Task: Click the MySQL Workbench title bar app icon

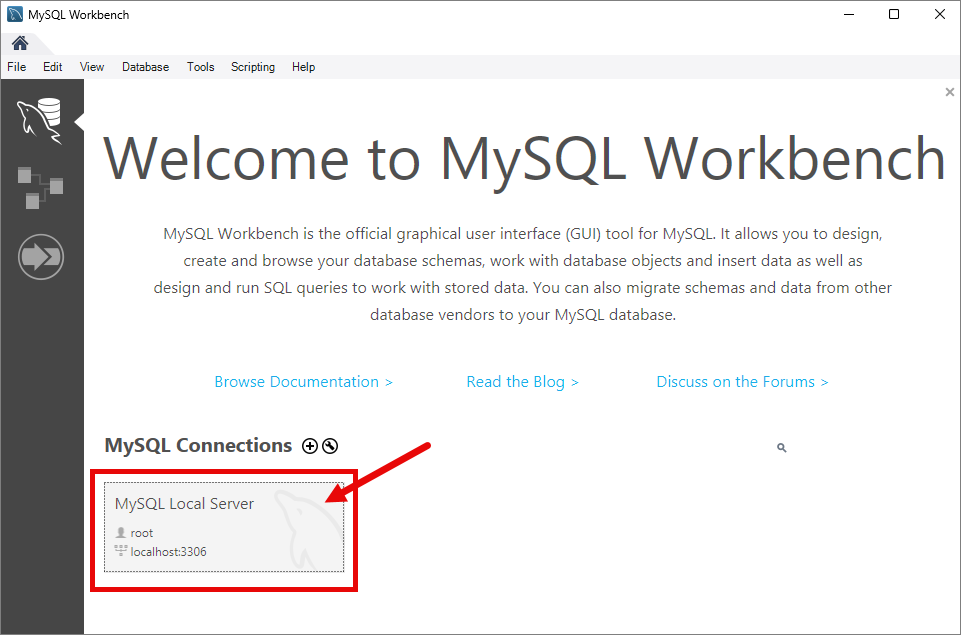Action: pyautogui.click(x=15, y=14)
